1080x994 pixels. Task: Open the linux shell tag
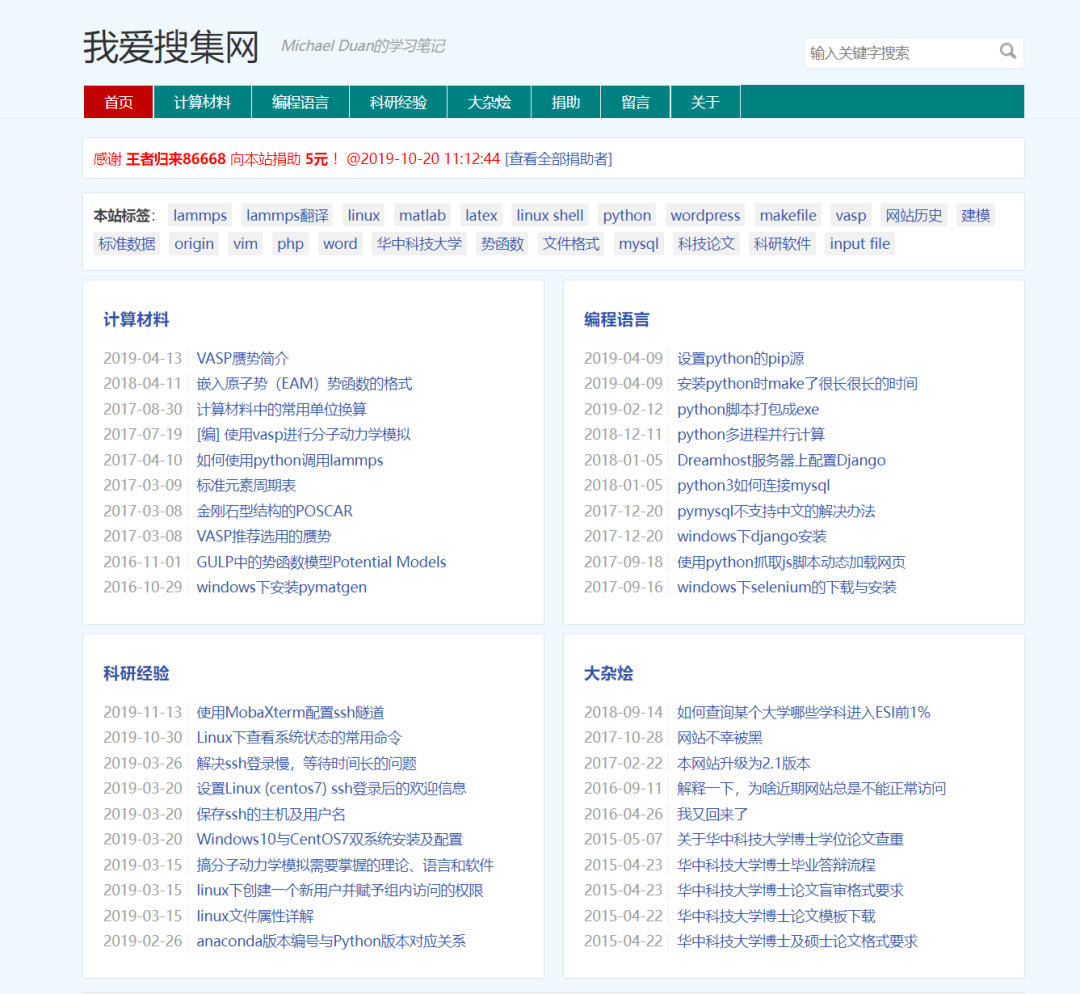pyautogui.click(x=550, y=216)
